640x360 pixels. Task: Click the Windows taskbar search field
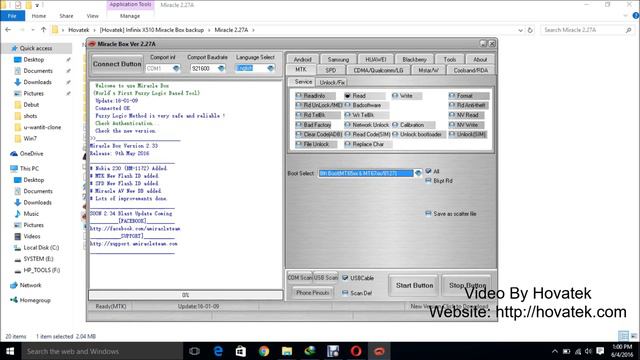point(102,351)
